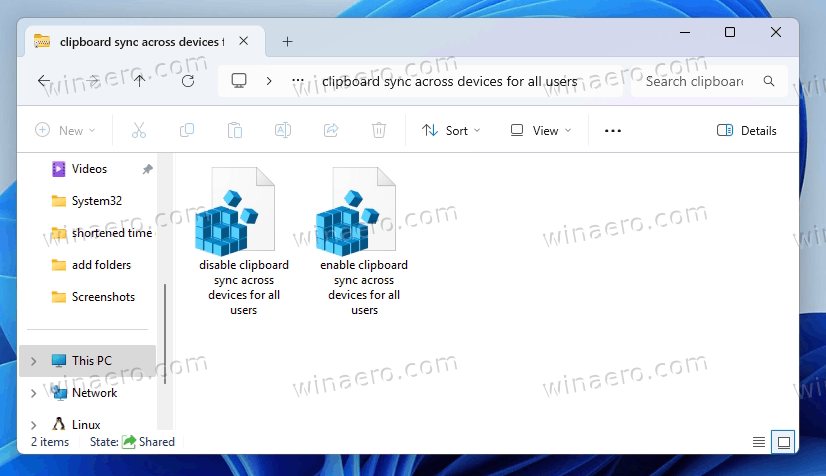Add a new tab with plus button
Image resolution: width=826 pixels, height=476 pixels.
coord(287,42)
